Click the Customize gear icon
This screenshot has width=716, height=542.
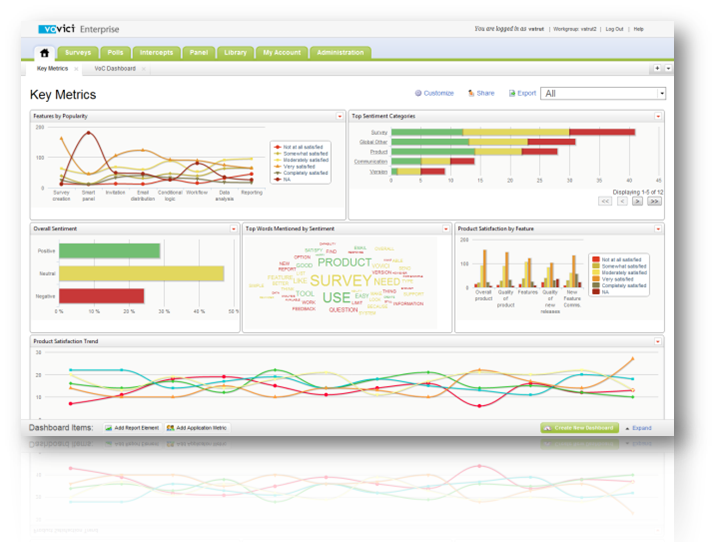pos(419,93)
